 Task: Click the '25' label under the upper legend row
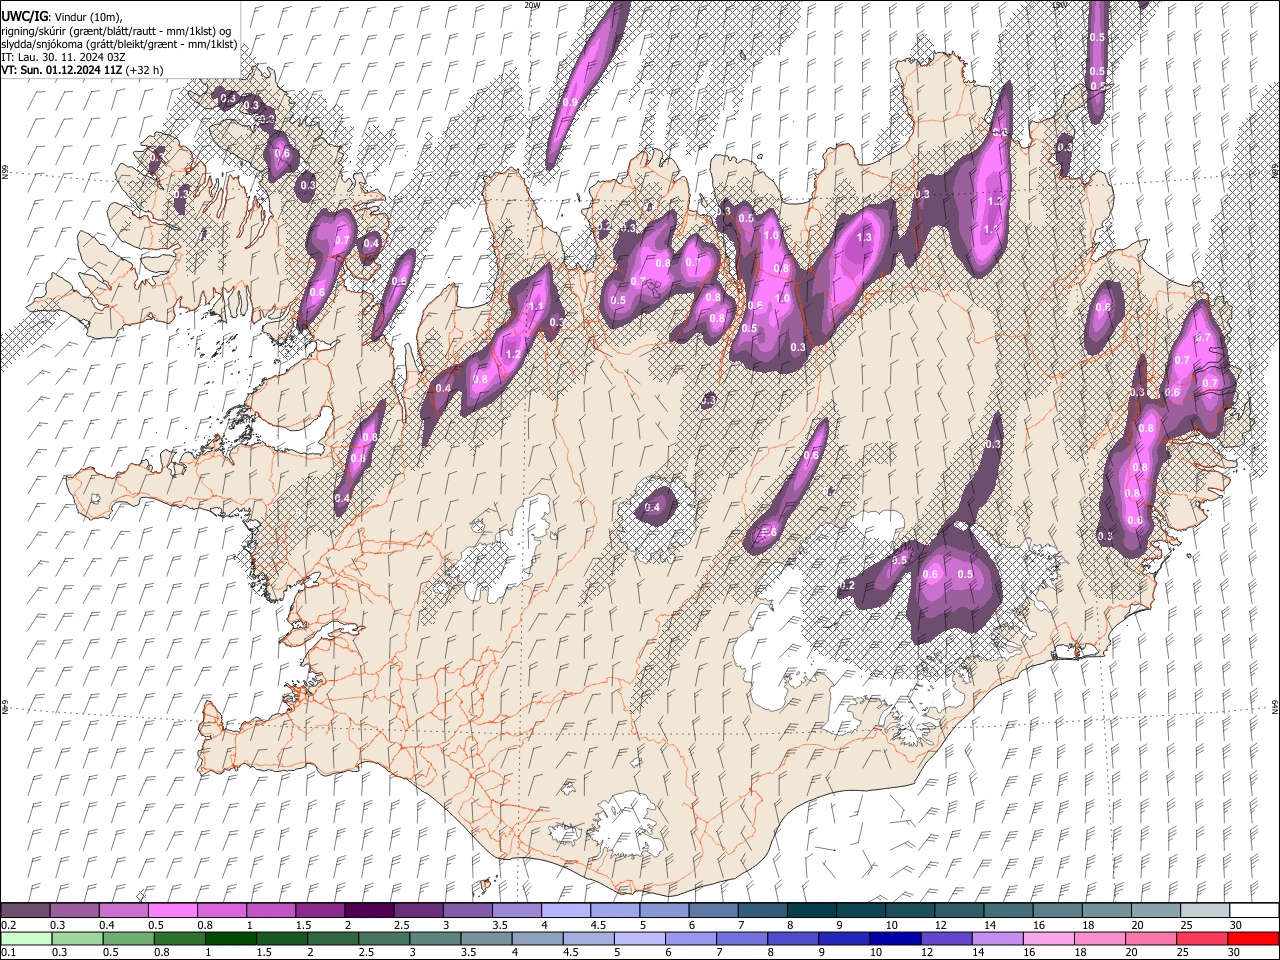click(1185, 925)
